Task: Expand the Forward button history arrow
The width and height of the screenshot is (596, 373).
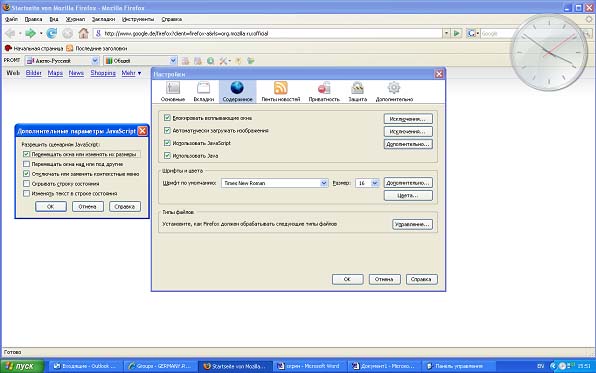Action: (x=41, y=33)
